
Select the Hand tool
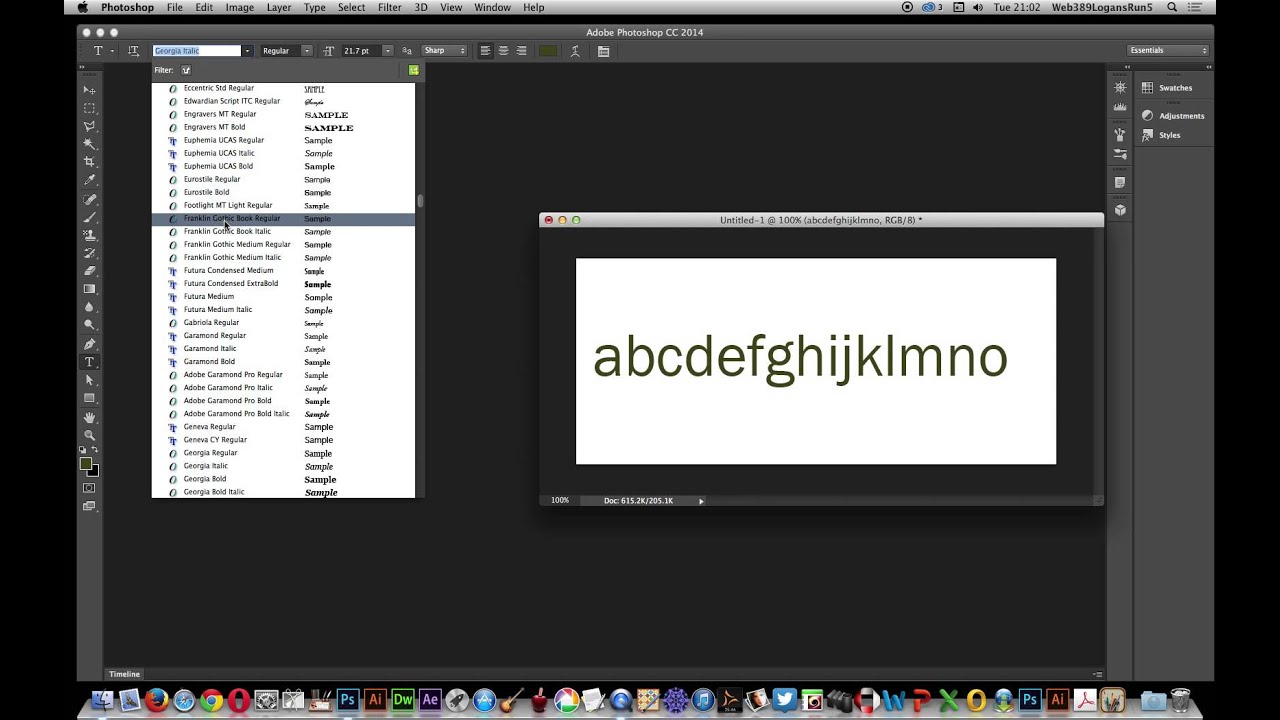coord(89,417)
